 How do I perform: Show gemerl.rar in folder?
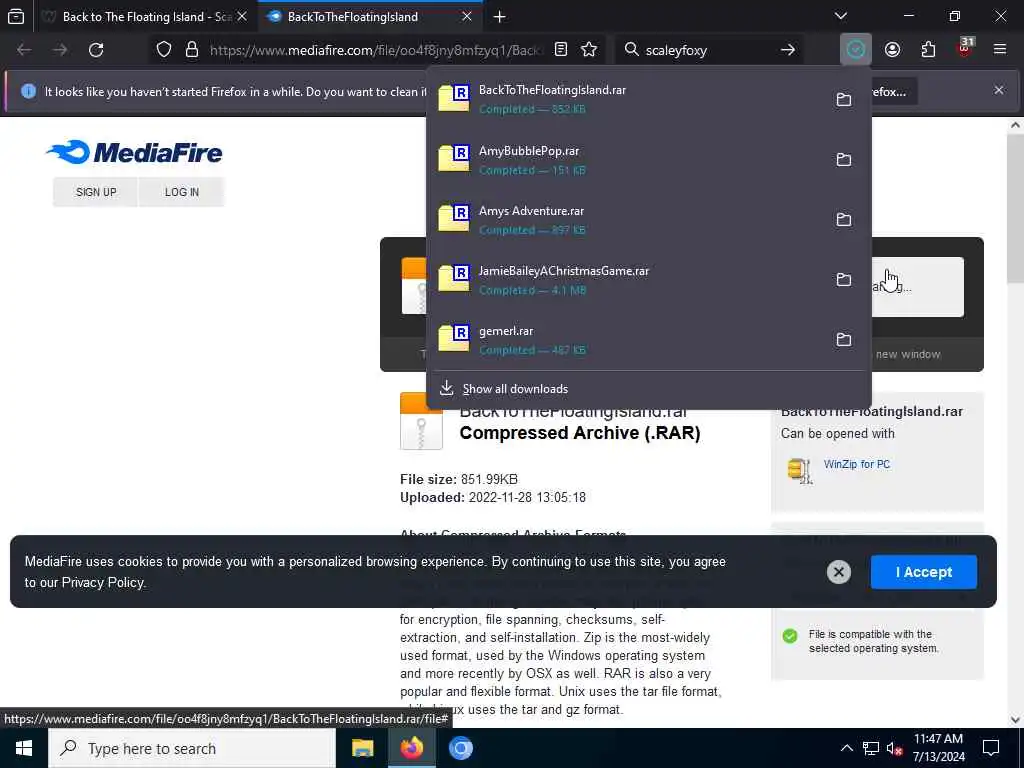(844, 340)
